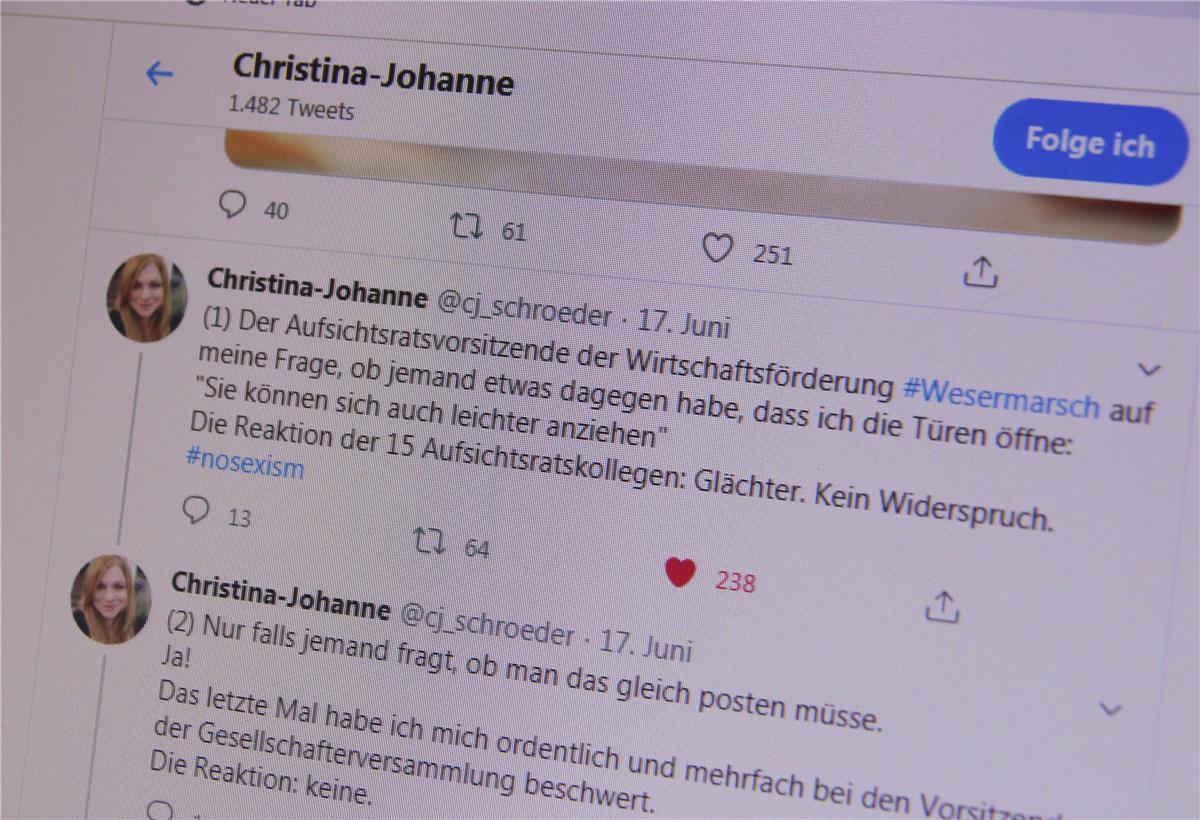1200x820 pixels.
Task: Open the #nosexism hashtag
Action: [x=245, y=463]
